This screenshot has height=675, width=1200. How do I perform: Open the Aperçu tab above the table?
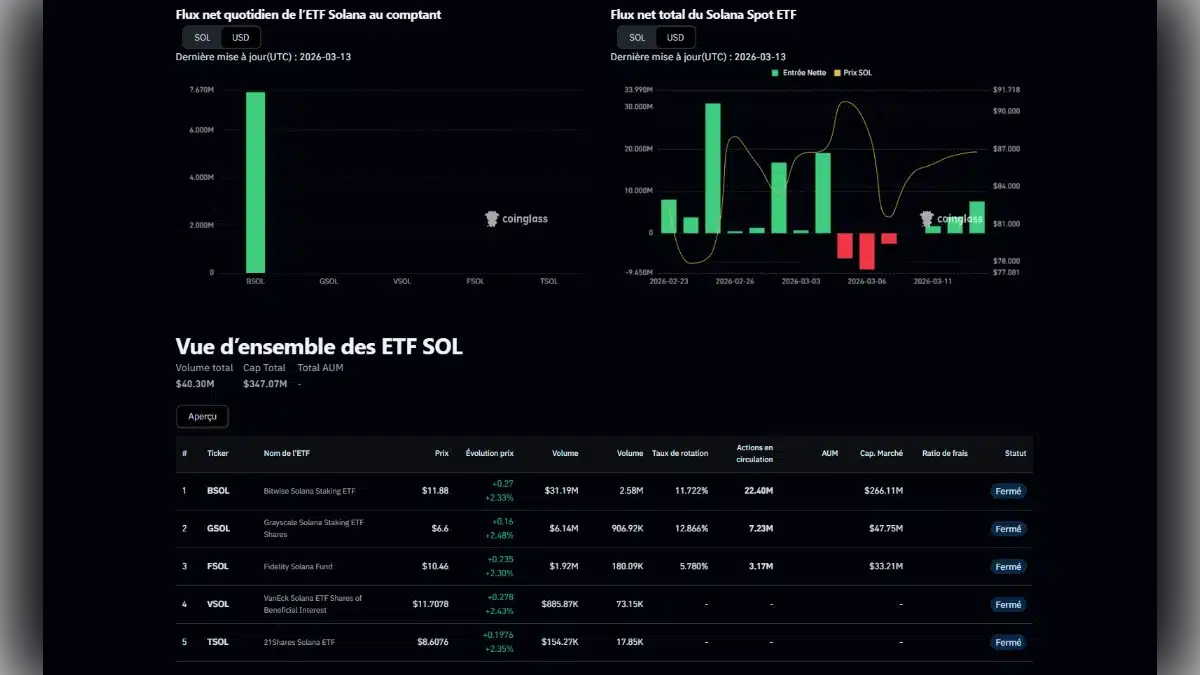[x=202, y=416]
